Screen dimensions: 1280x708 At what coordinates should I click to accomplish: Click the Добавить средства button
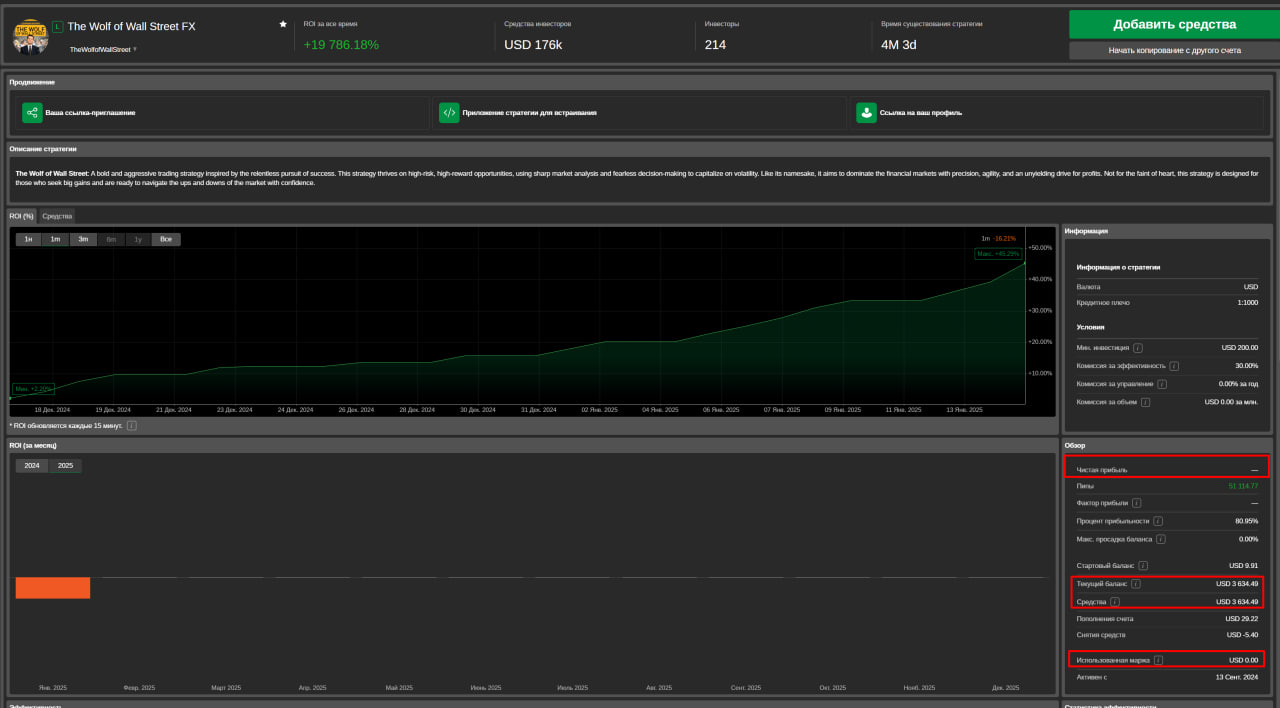click(1174, 25)
